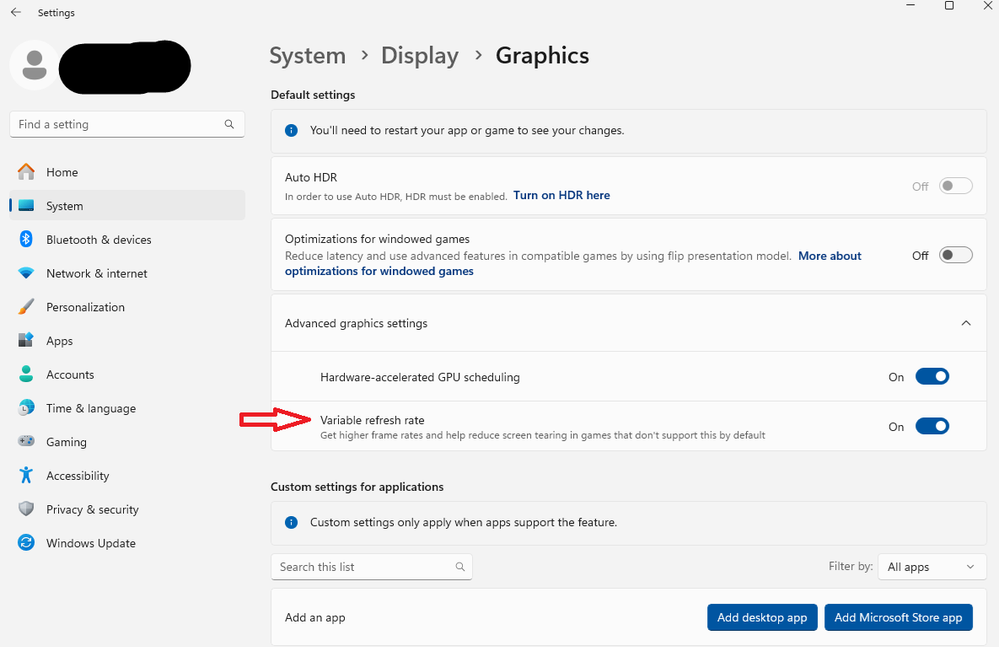999x647 pixels.
Task: Collapse the Advanced graphics settings section
Action: pyautogui.click(x=966, y=323)
